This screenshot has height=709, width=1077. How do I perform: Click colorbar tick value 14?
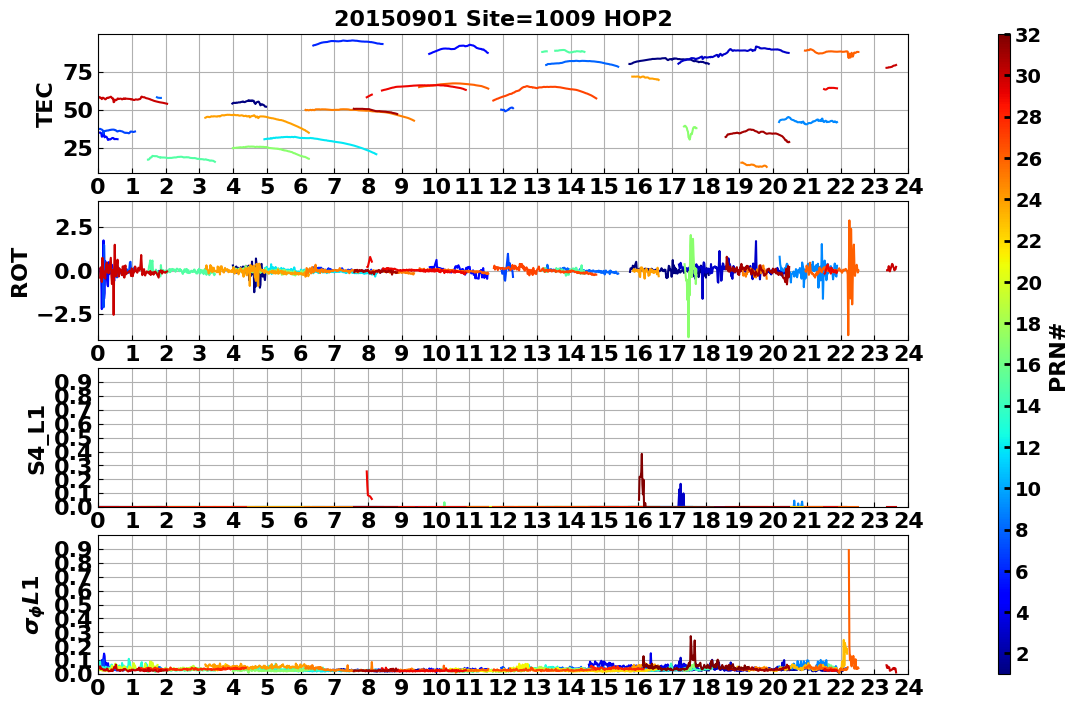pyautogui.click(x=1028, y=406)
